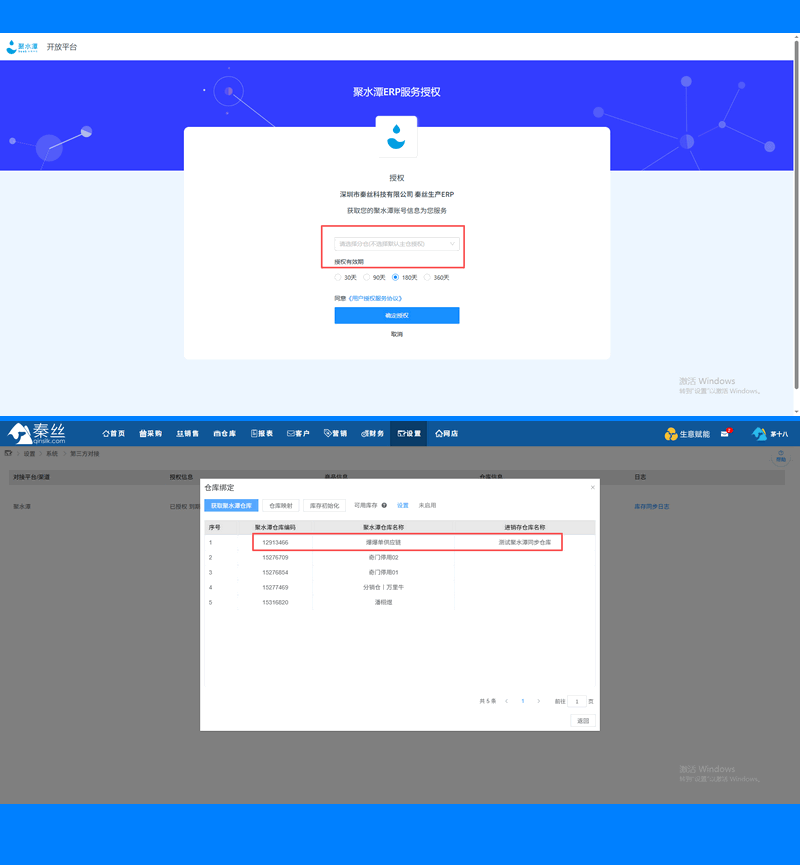Viewport: 800px width, 865px height.
Task: Click the 聚水潭 logo in the header
Action: [22, 47]
